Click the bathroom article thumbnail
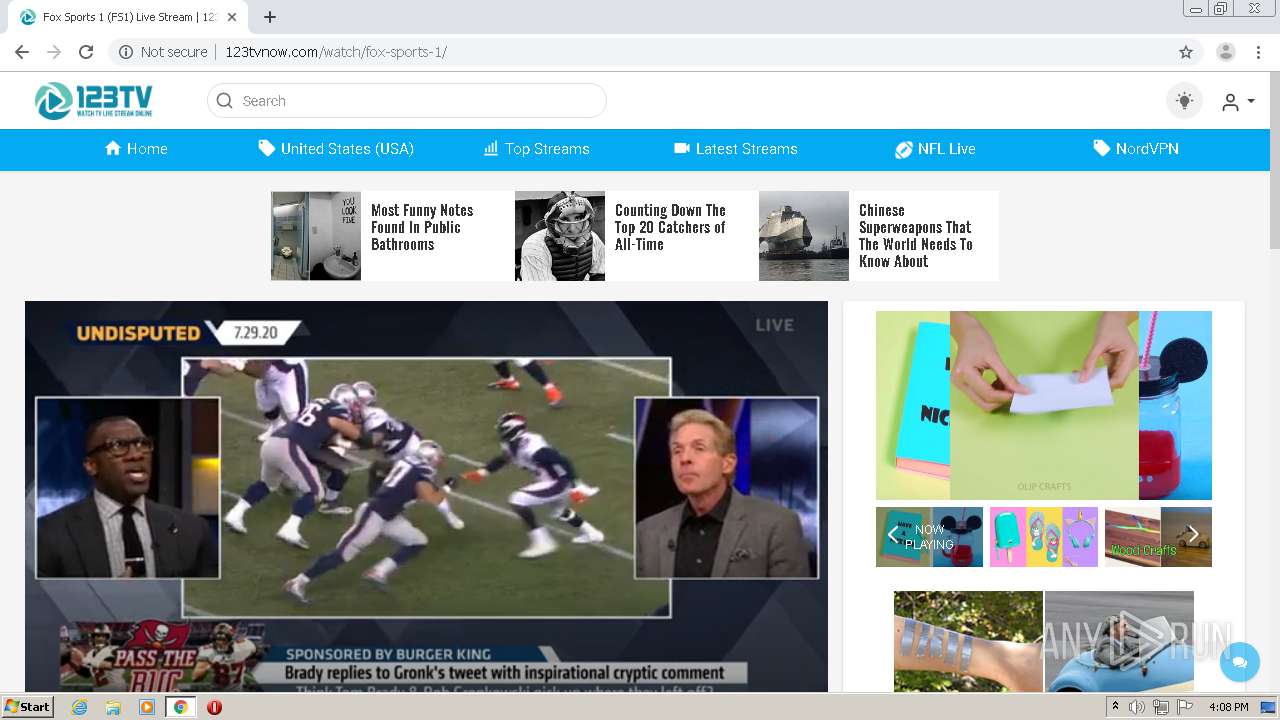The image size is (1280, 720). [x=316, y=236]
